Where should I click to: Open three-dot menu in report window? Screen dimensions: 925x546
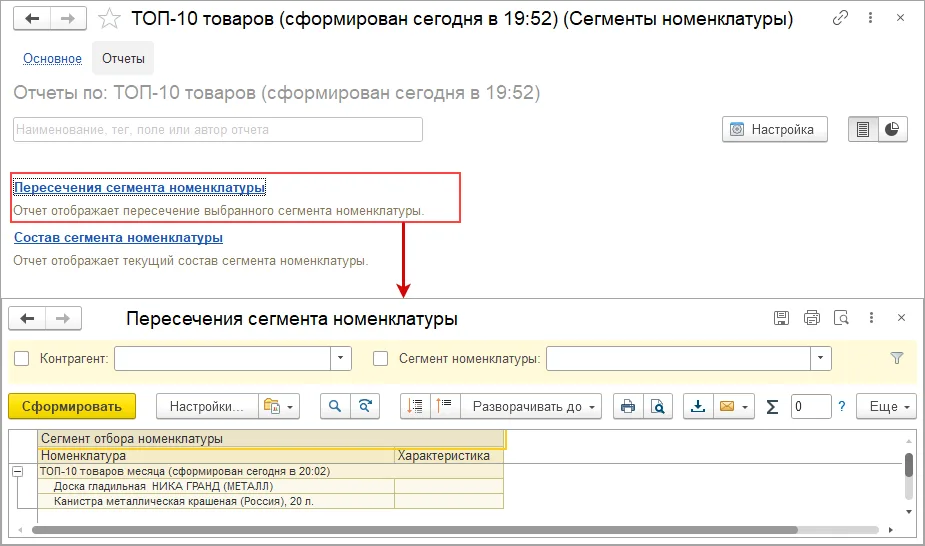pos(871,318)
